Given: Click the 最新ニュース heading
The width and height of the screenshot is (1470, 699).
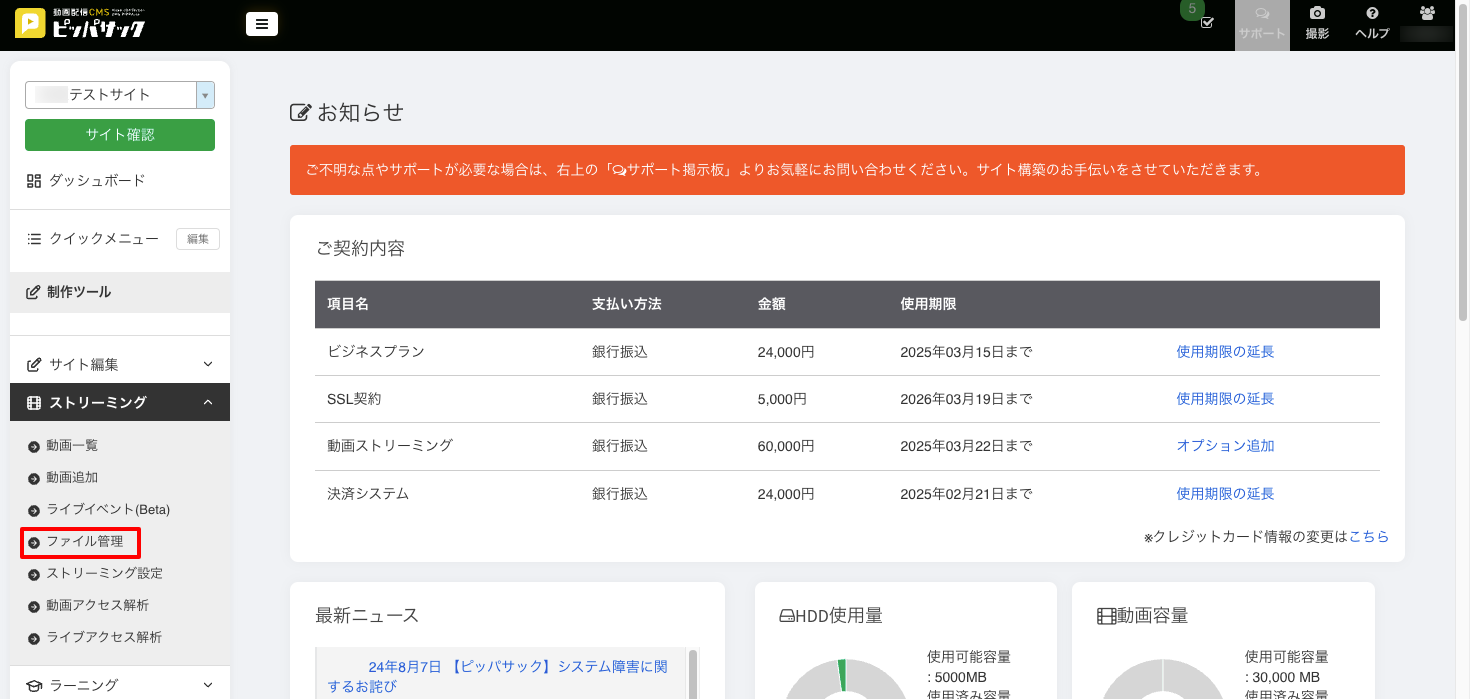Looking at the screenshot, I should [367, 616].
